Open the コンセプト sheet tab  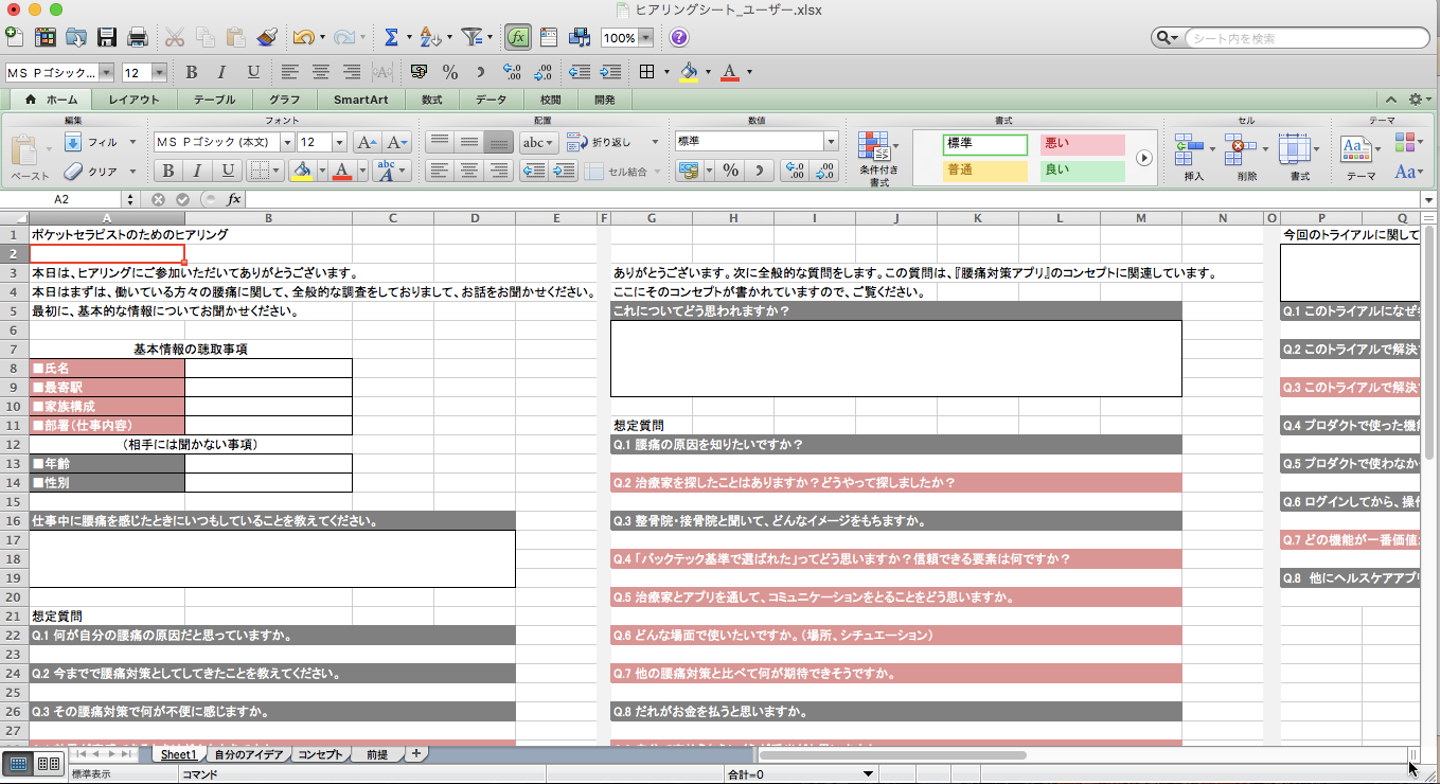320,755
